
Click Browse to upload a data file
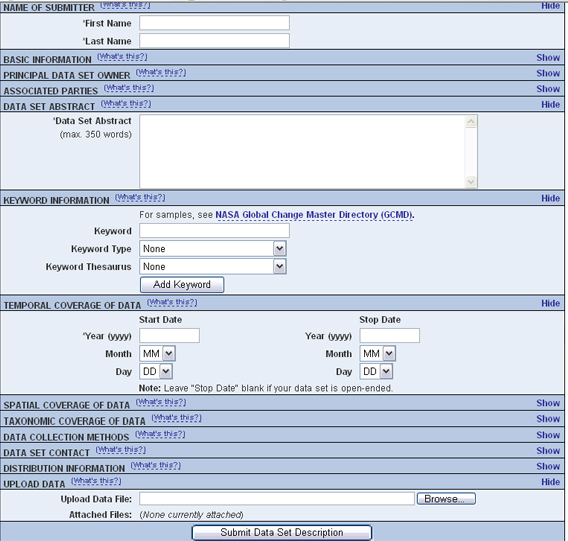pyautogui.click(x=446, y=499)
